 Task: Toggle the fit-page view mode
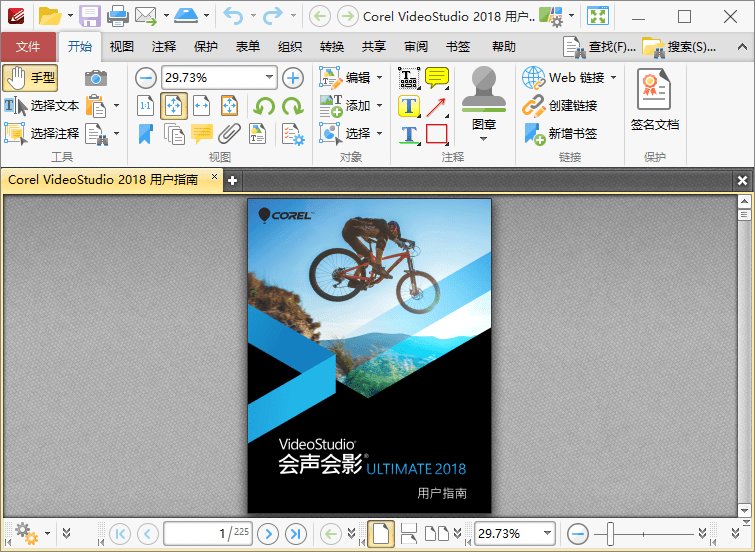pos(174,106)
